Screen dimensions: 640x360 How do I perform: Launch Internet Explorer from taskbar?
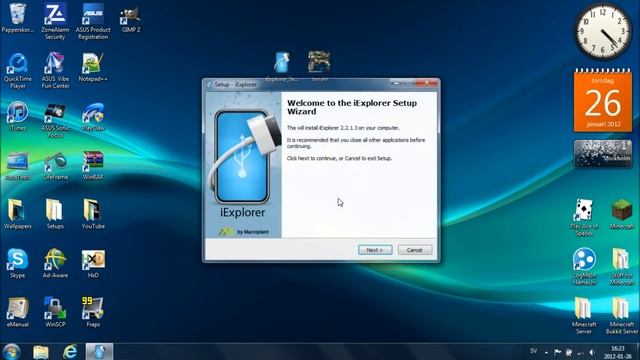[70, 351]
